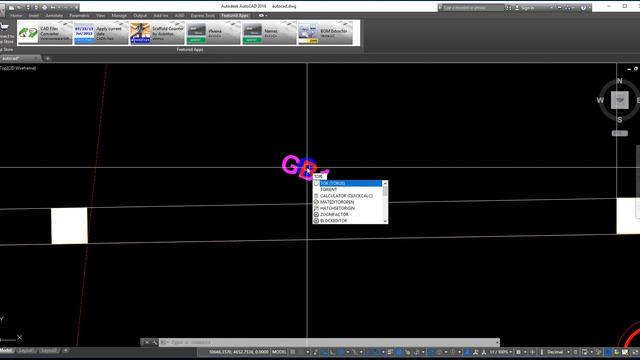Viewport: 640px width, 360px height.
Task: Select ZOOMFACTOR from the suggestion list
Action: (347, 214)
